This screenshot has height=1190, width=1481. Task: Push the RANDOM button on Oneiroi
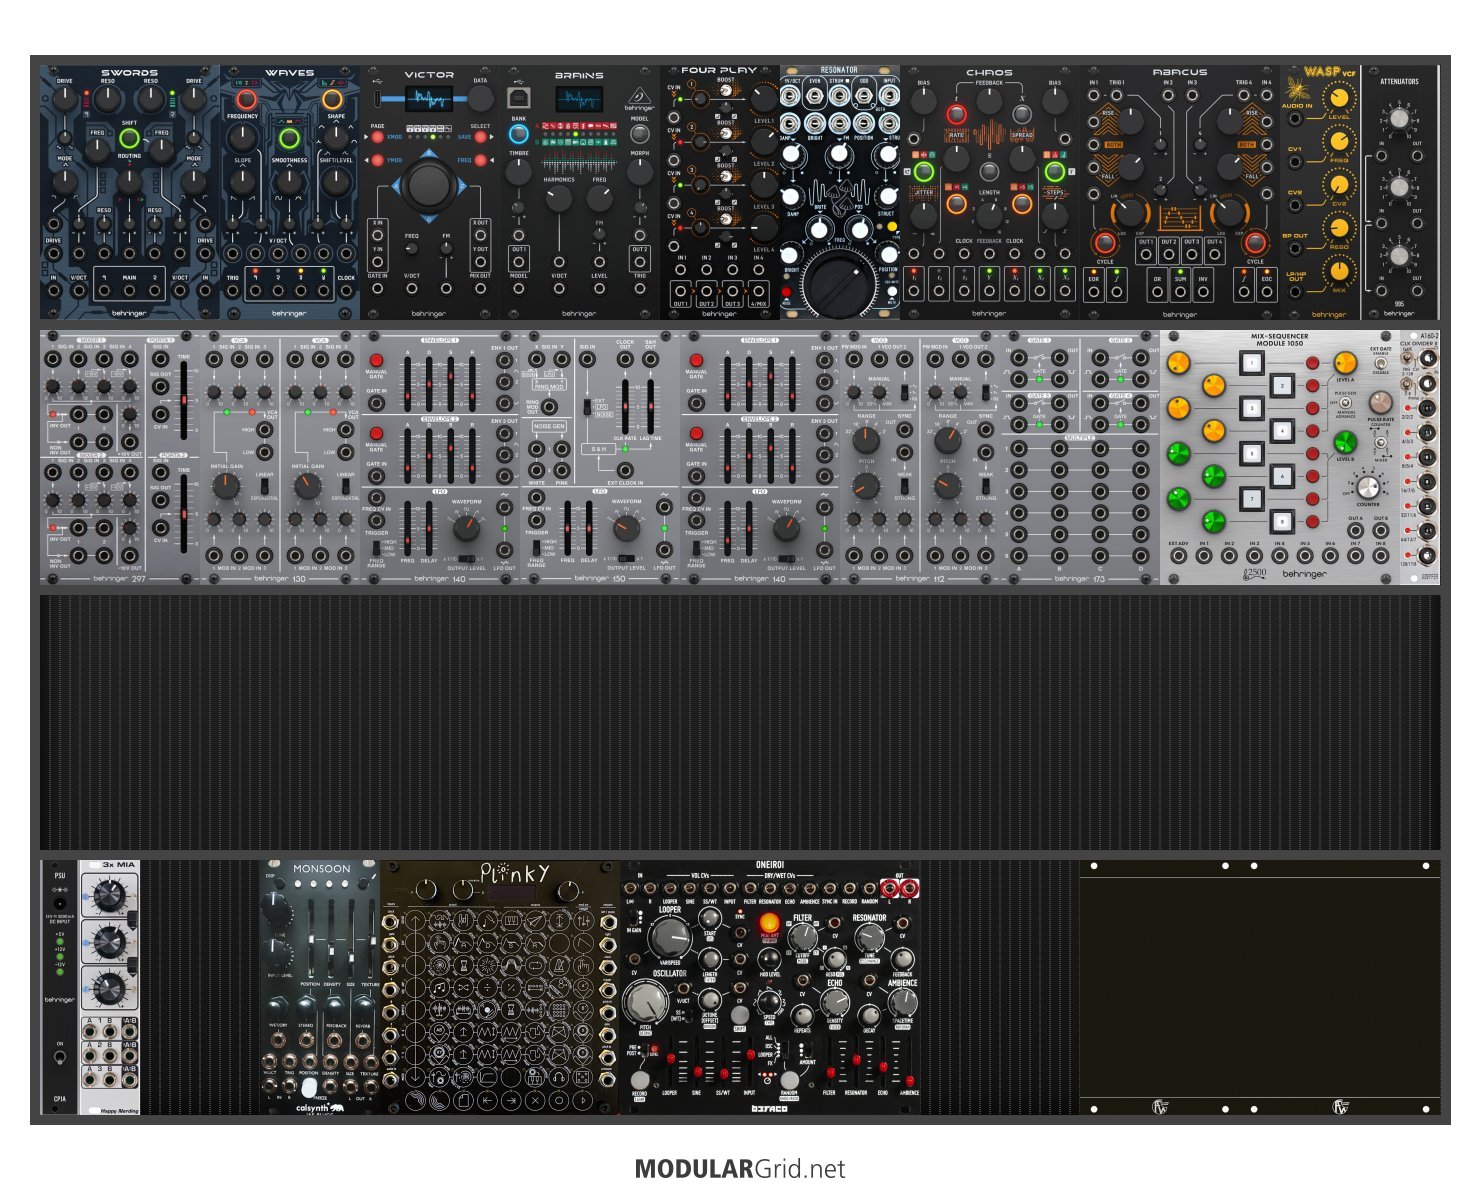(789, 1080)
